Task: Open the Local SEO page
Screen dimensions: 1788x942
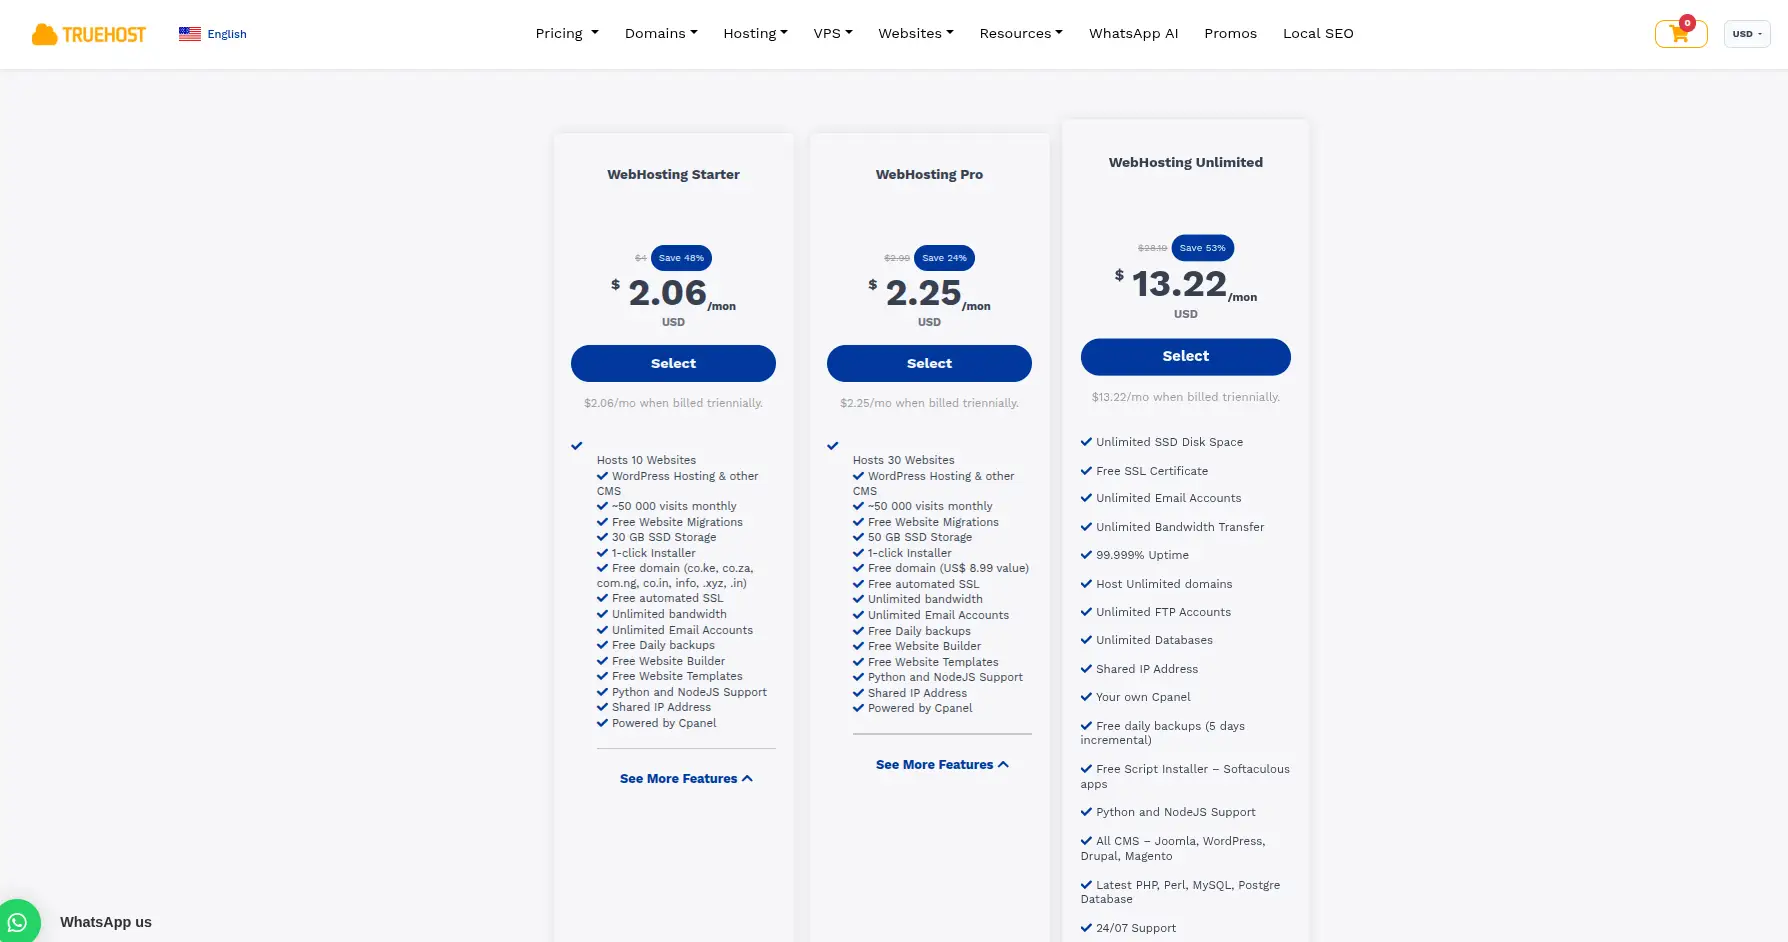Action: click(x=1318, y=33)
